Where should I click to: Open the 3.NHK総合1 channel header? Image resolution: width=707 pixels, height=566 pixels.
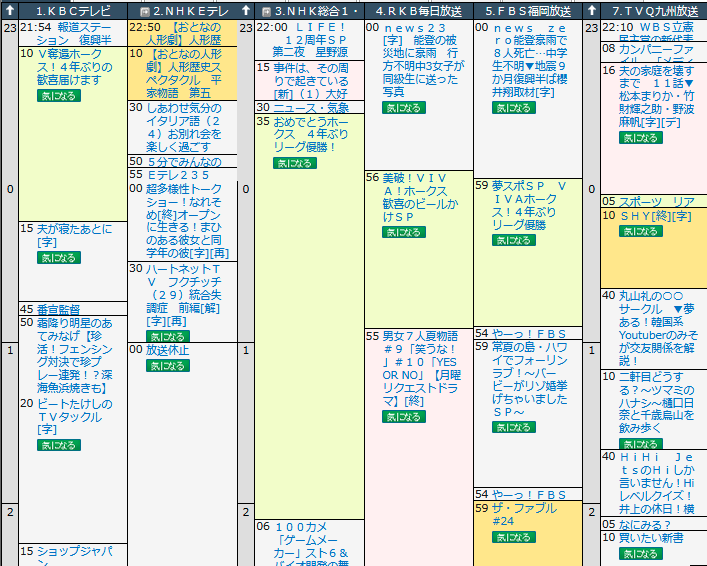(316, 11)
